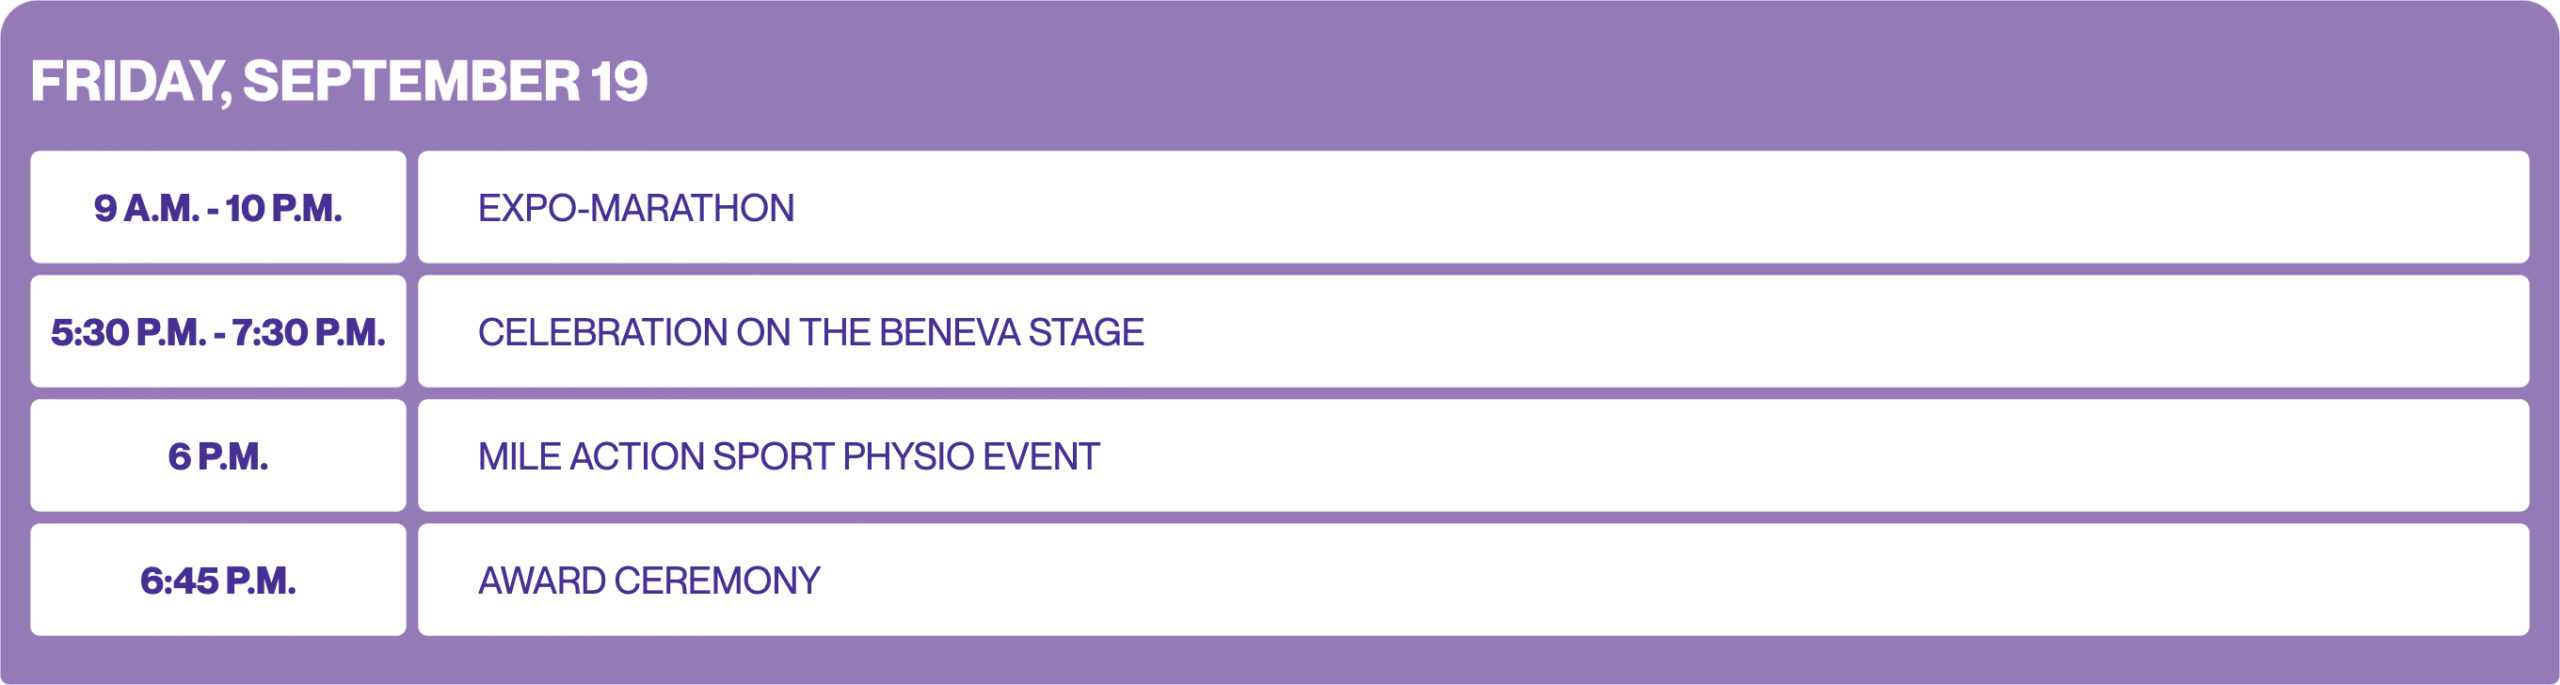Select the 5:30 P.M. - 7:30 P.M. time cell
This screenshot has width=2560, height=685.
click(218, 331)
